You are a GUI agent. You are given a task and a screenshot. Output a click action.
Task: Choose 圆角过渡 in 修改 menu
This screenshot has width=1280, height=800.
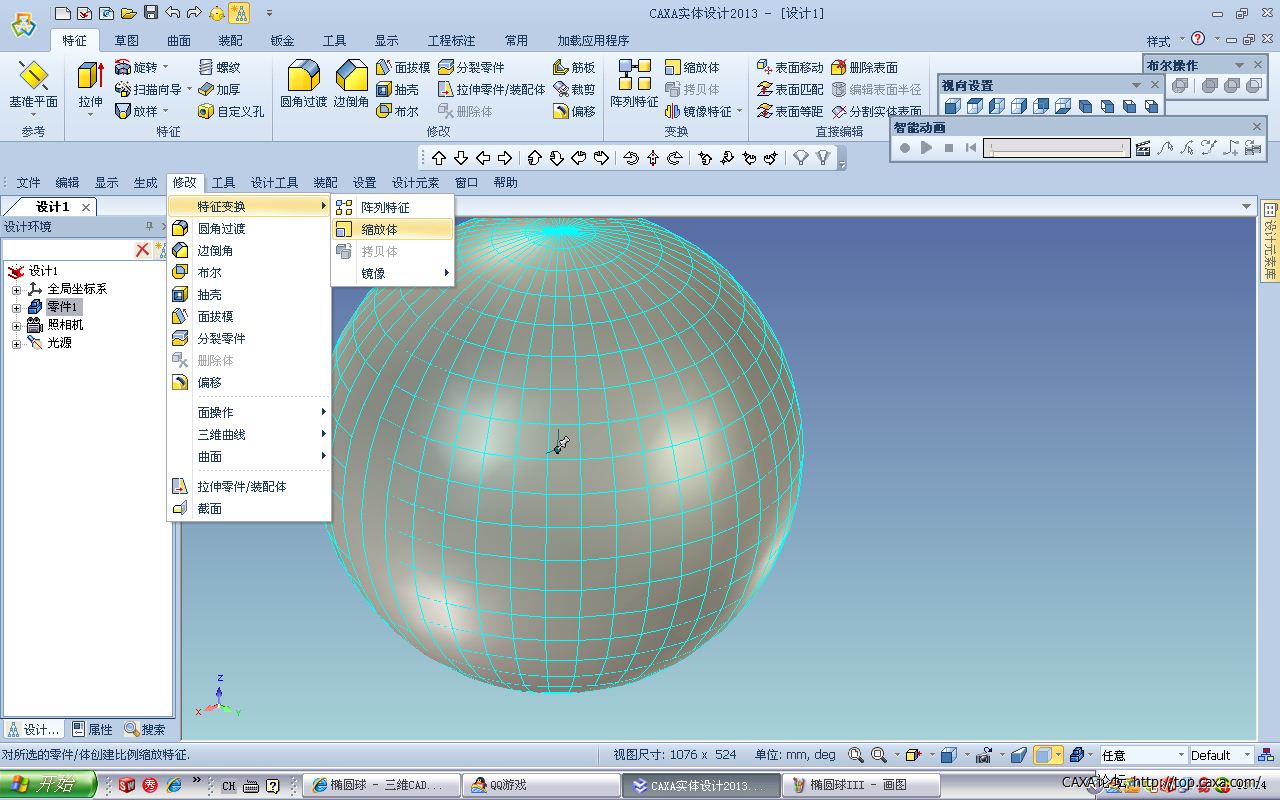pos(249,229)
